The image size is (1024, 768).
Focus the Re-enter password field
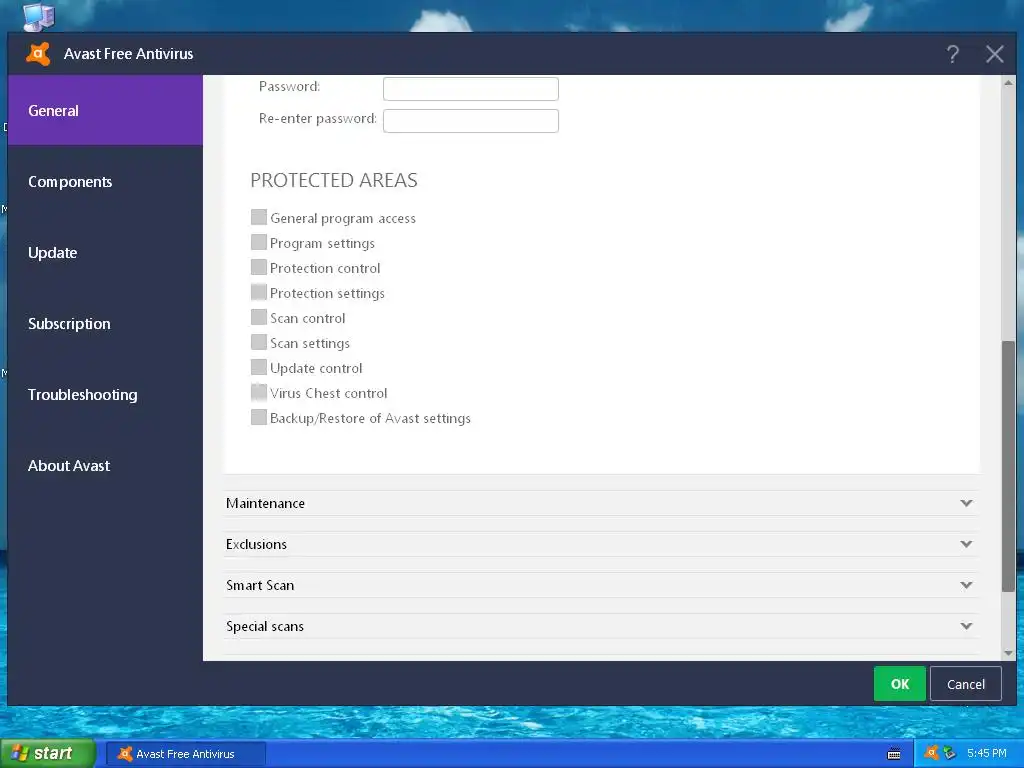(471, 121)
